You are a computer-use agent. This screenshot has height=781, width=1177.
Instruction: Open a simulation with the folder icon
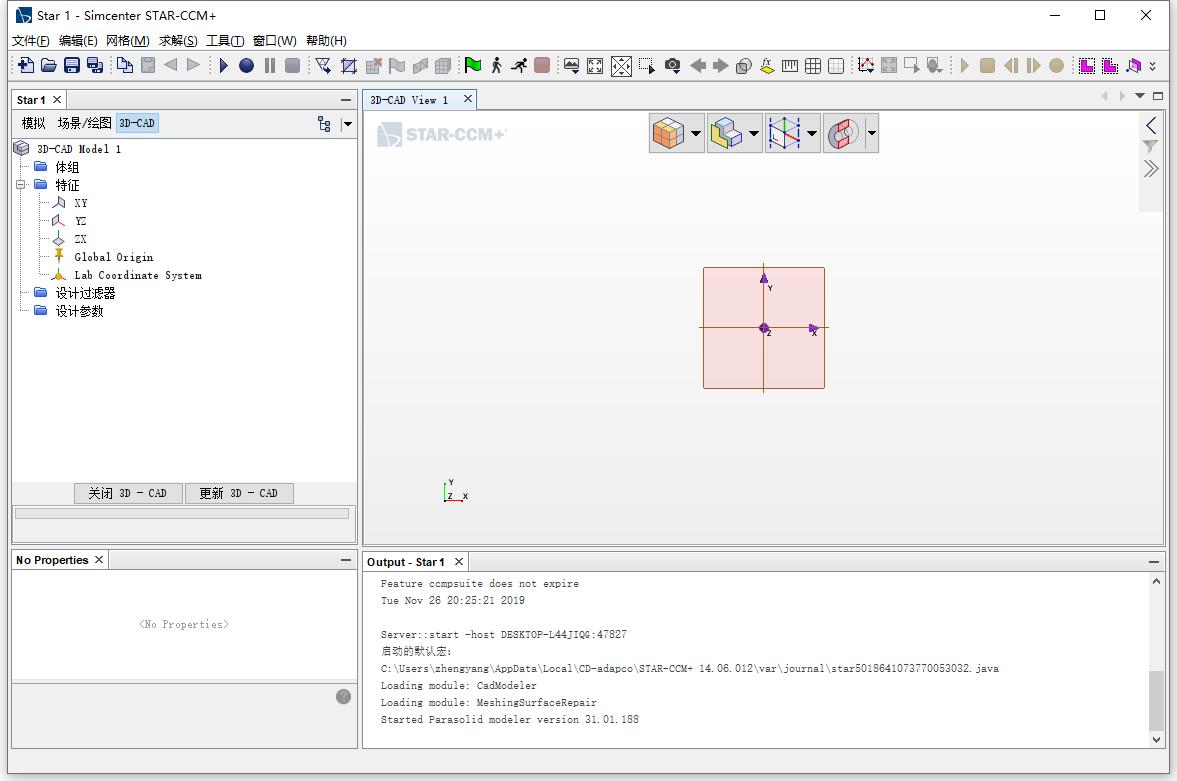click(x=49, y=65)
